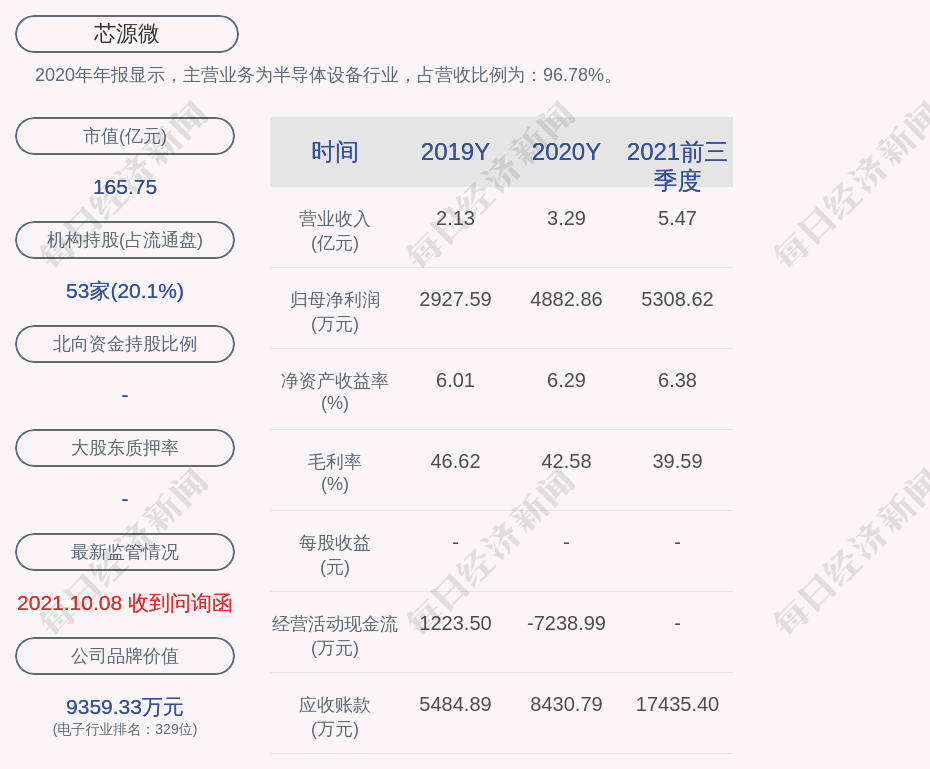Click ROE value 6.29
This screenshot has width=930, height=769.
(x=566, y=380)
